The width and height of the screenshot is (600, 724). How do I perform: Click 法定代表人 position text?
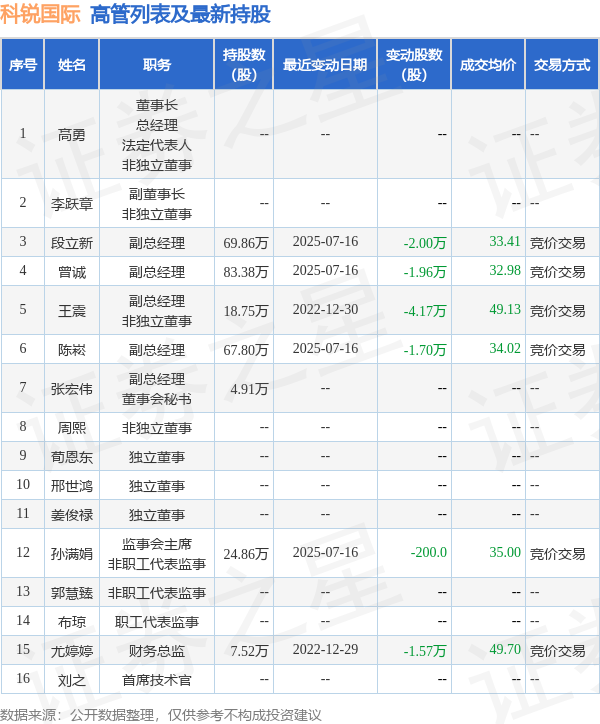click(157, 145)
